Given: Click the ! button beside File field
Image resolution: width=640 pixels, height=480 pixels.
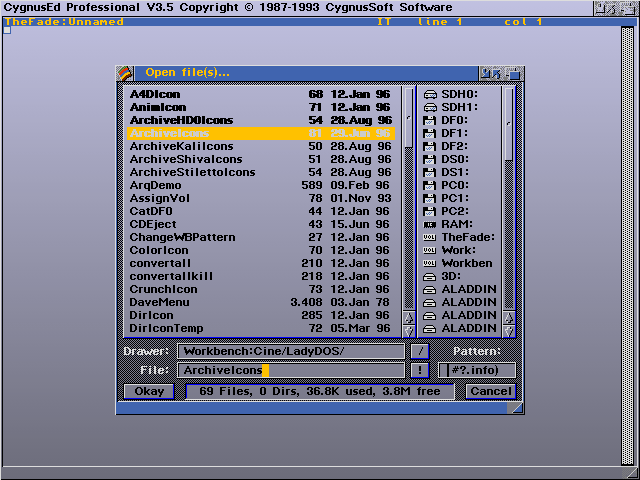Looking at the screenshot, I should pyautogui.click(x=420, y=370).
